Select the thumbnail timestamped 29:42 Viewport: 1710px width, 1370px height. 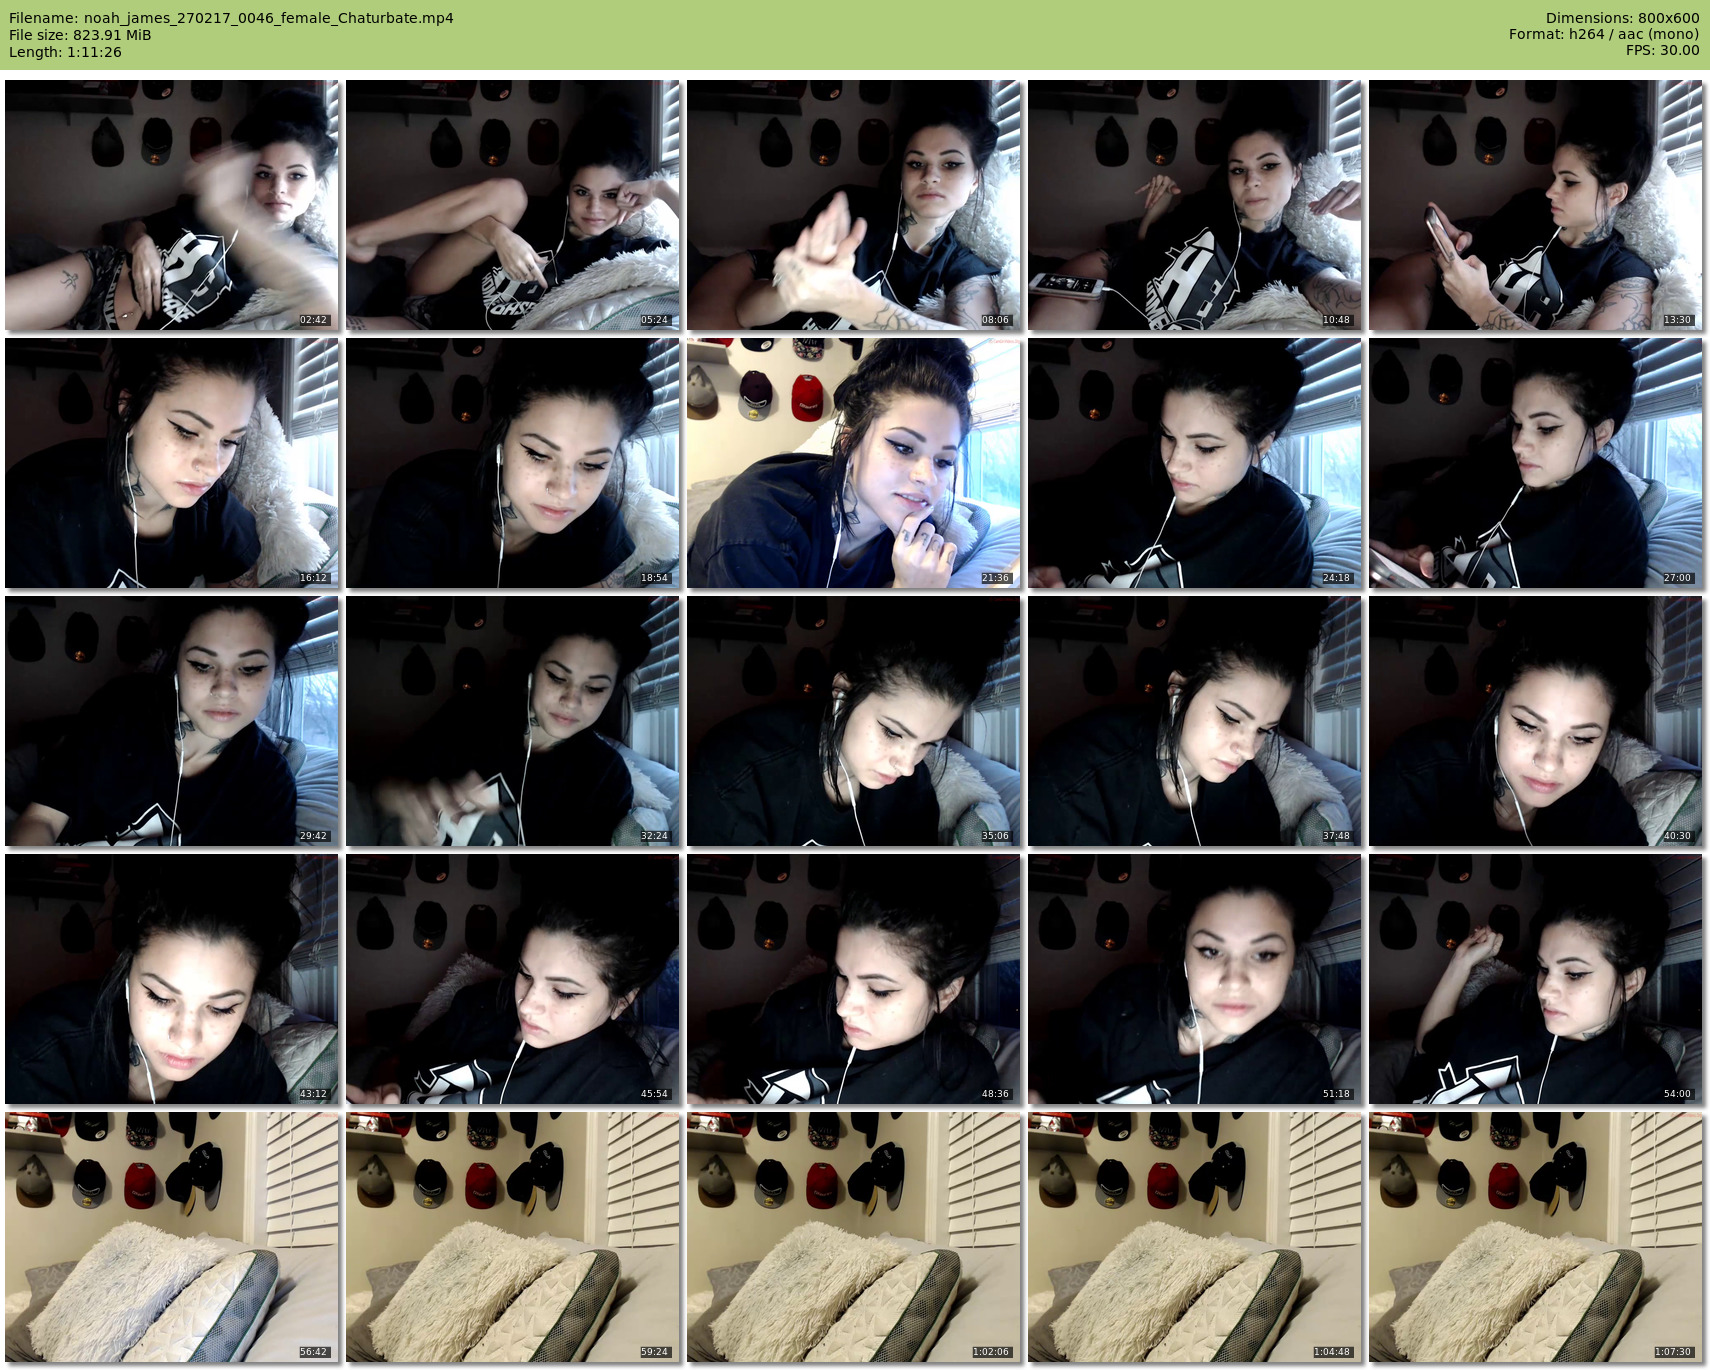(x=172, y=721)
